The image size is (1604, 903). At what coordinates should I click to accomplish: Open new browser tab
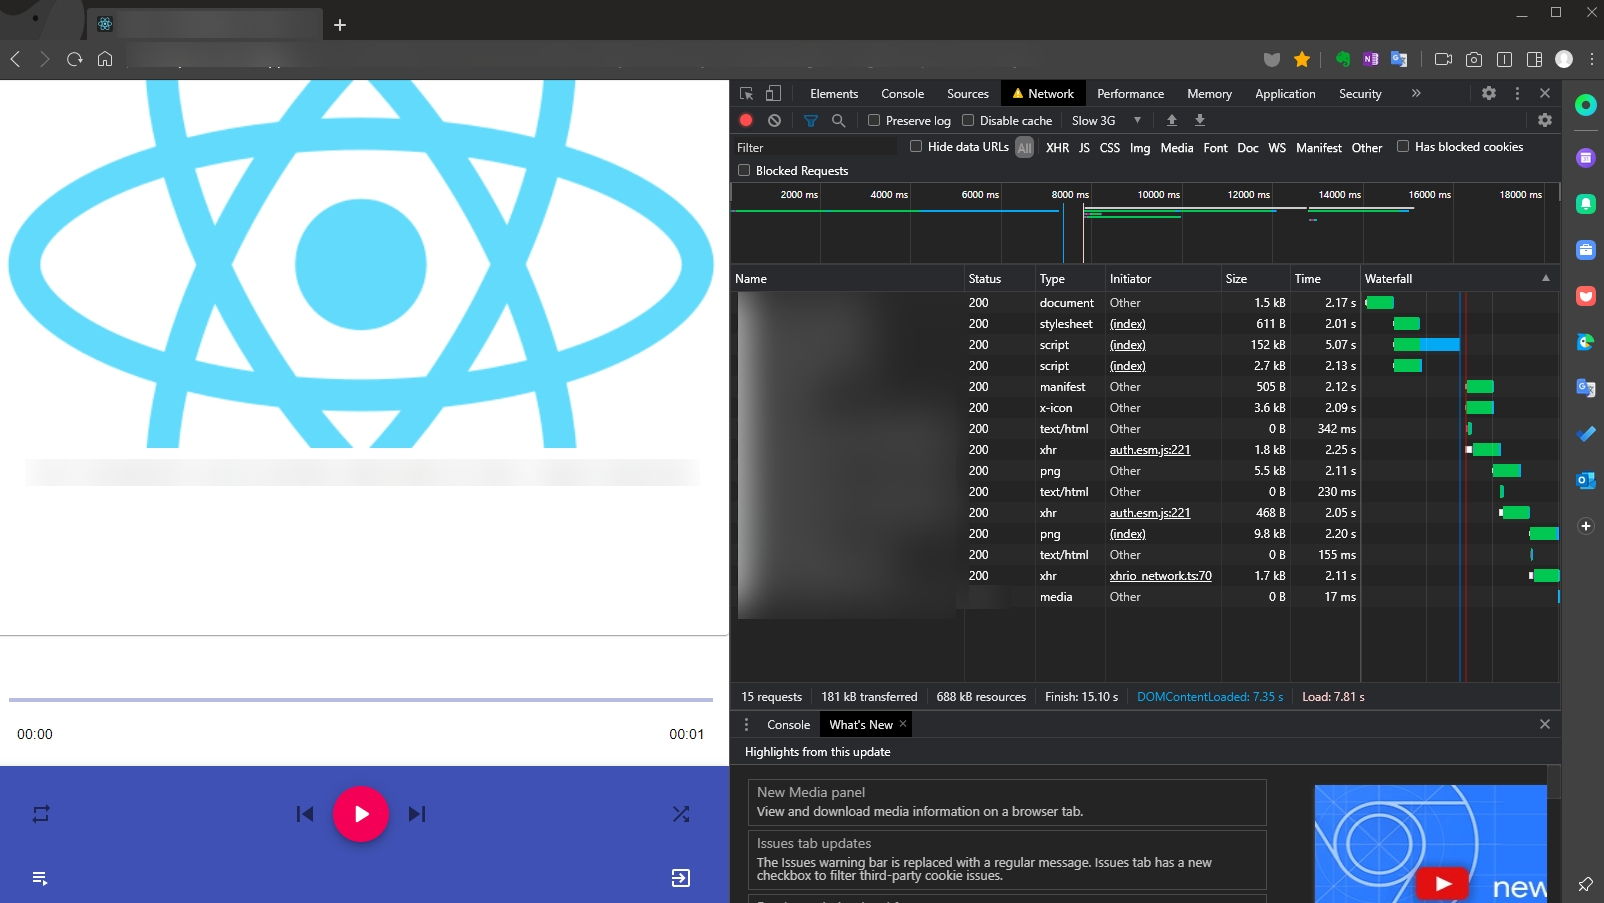tap(340, 25)
